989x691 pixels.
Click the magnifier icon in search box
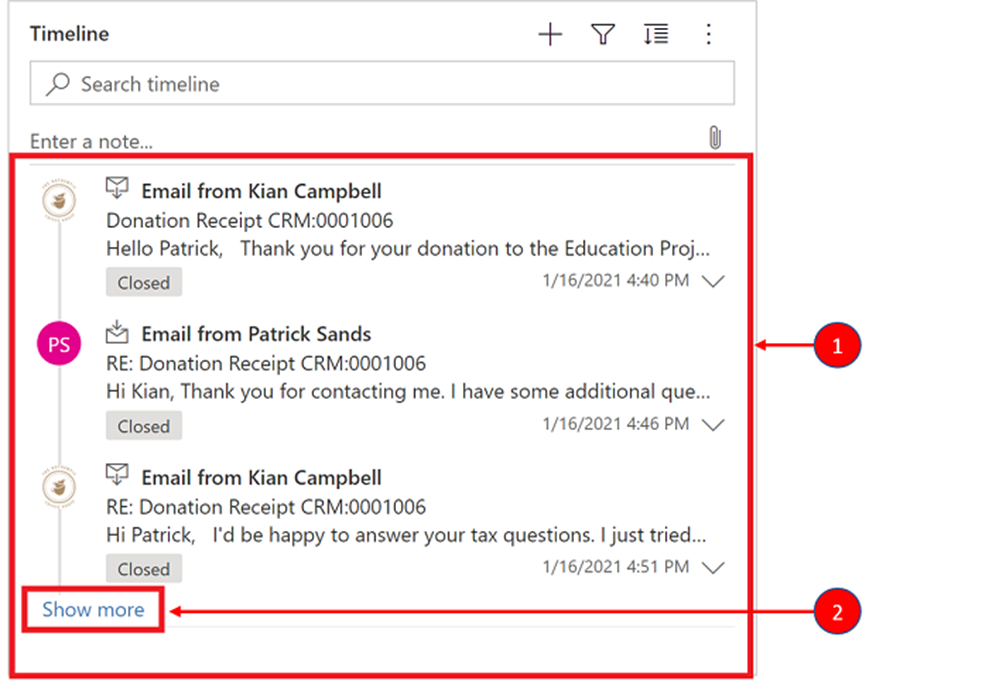[x=59, y=85]
